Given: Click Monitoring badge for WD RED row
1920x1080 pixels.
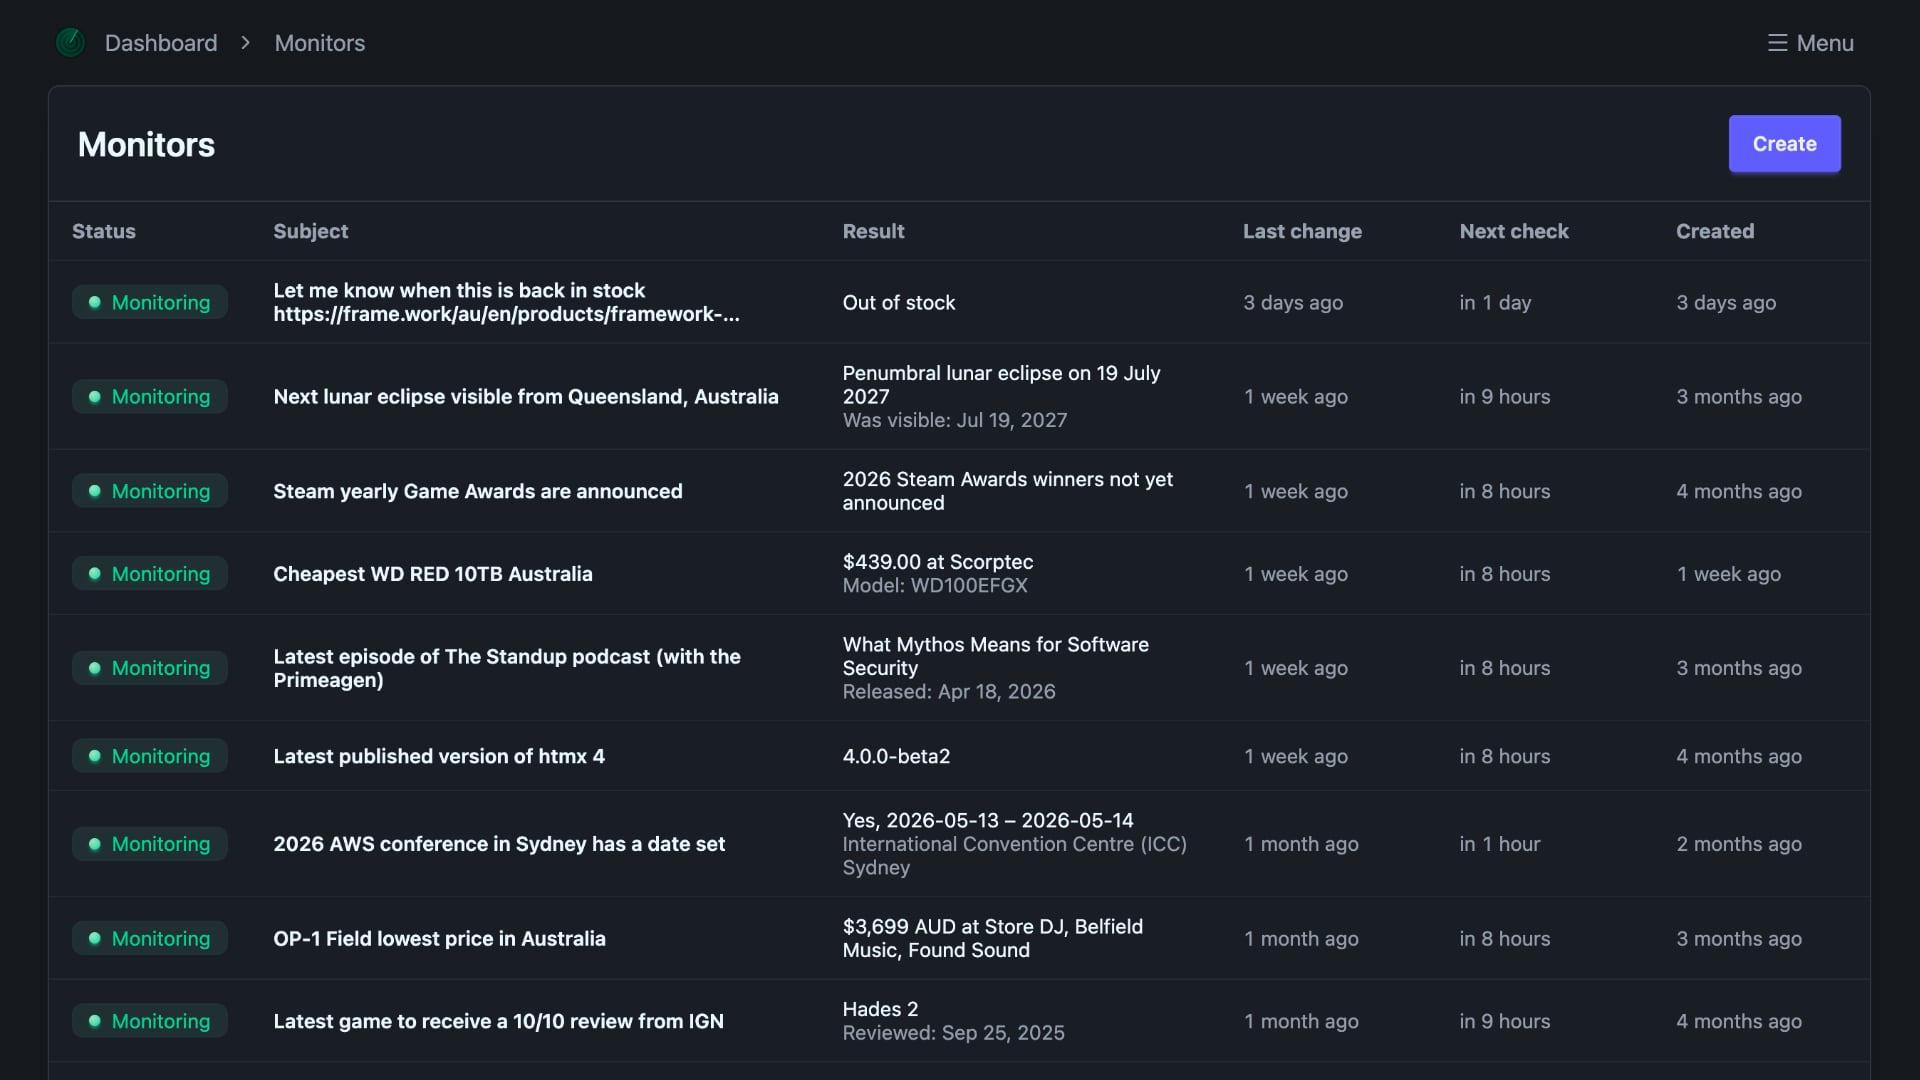Looking at the screenshot, I should 150,574.
